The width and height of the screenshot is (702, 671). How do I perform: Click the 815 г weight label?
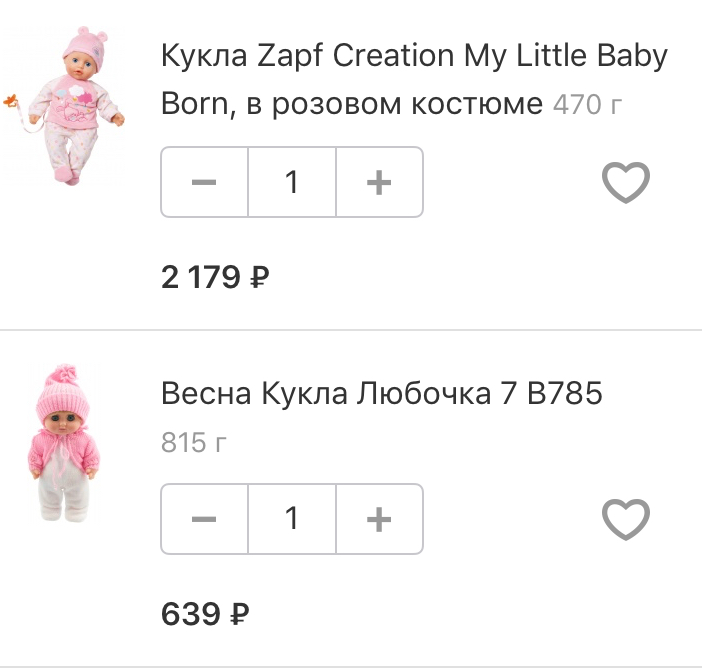[x=194, y=442]
